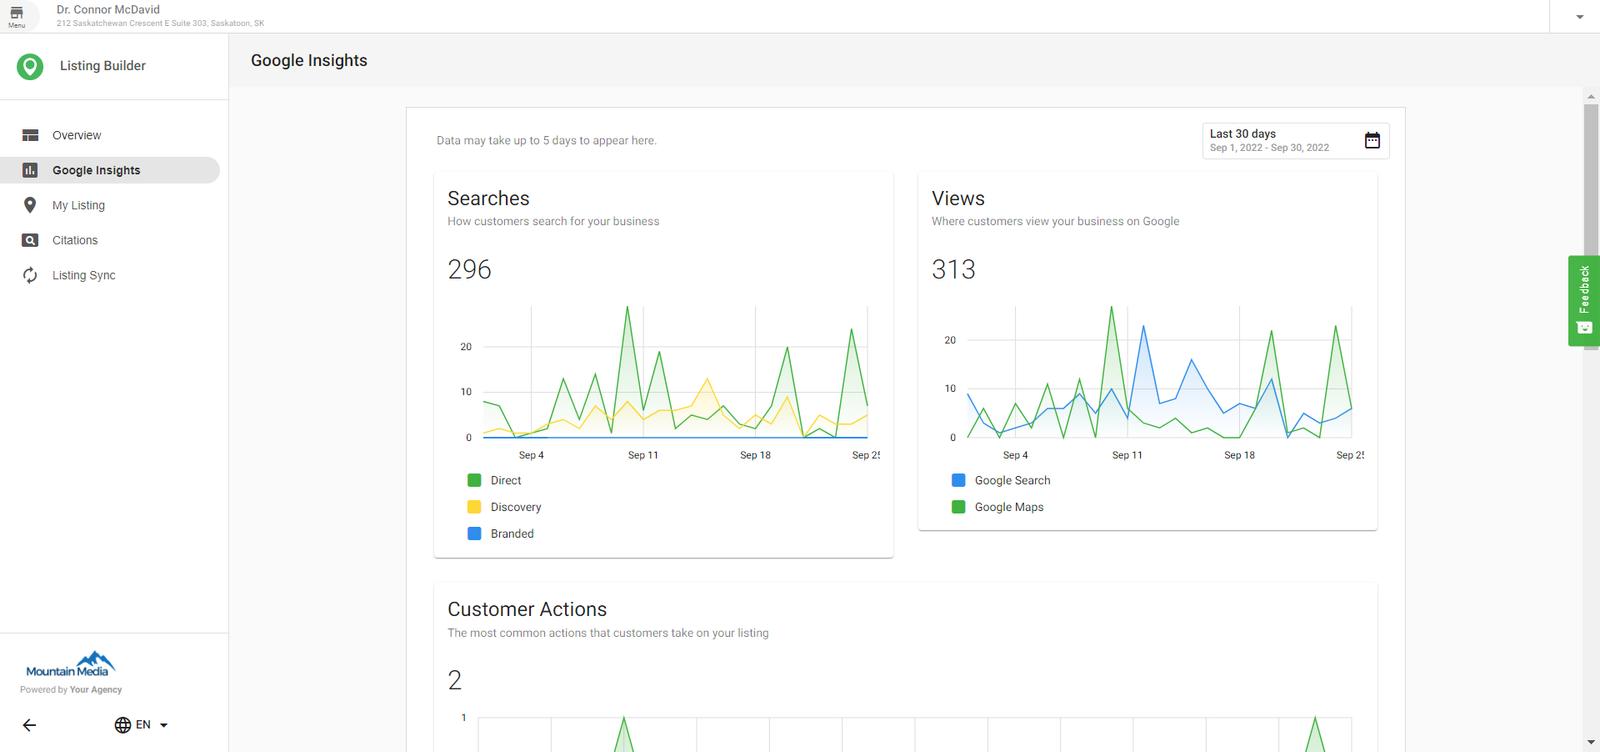The height and width of the screenshot is (752, 1600).
Task: Go to the Overview menu item
Action: tap(77, 135)
